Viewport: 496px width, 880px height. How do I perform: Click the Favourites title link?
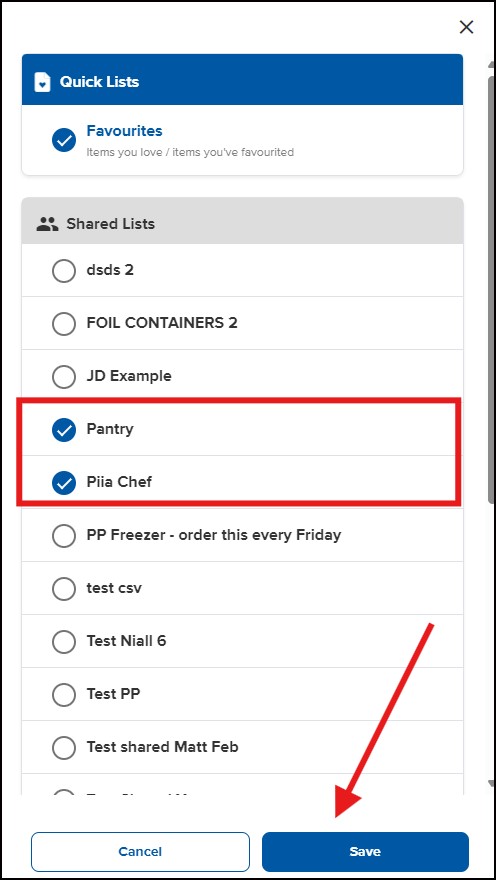(x=124, y=131)
